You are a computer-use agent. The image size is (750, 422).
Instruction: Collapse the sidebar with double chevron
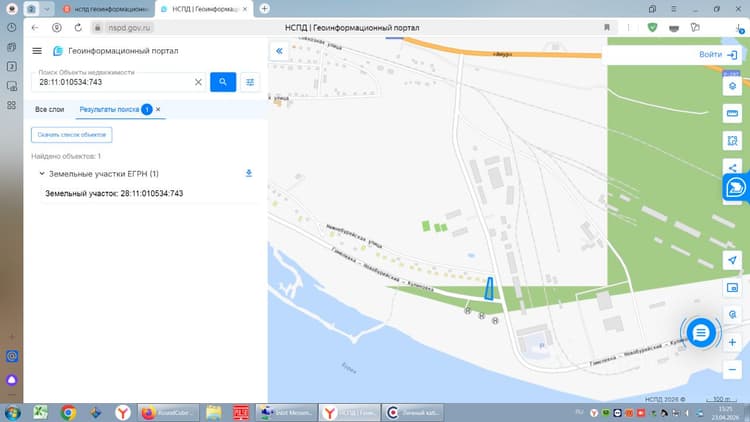[279, 51]
